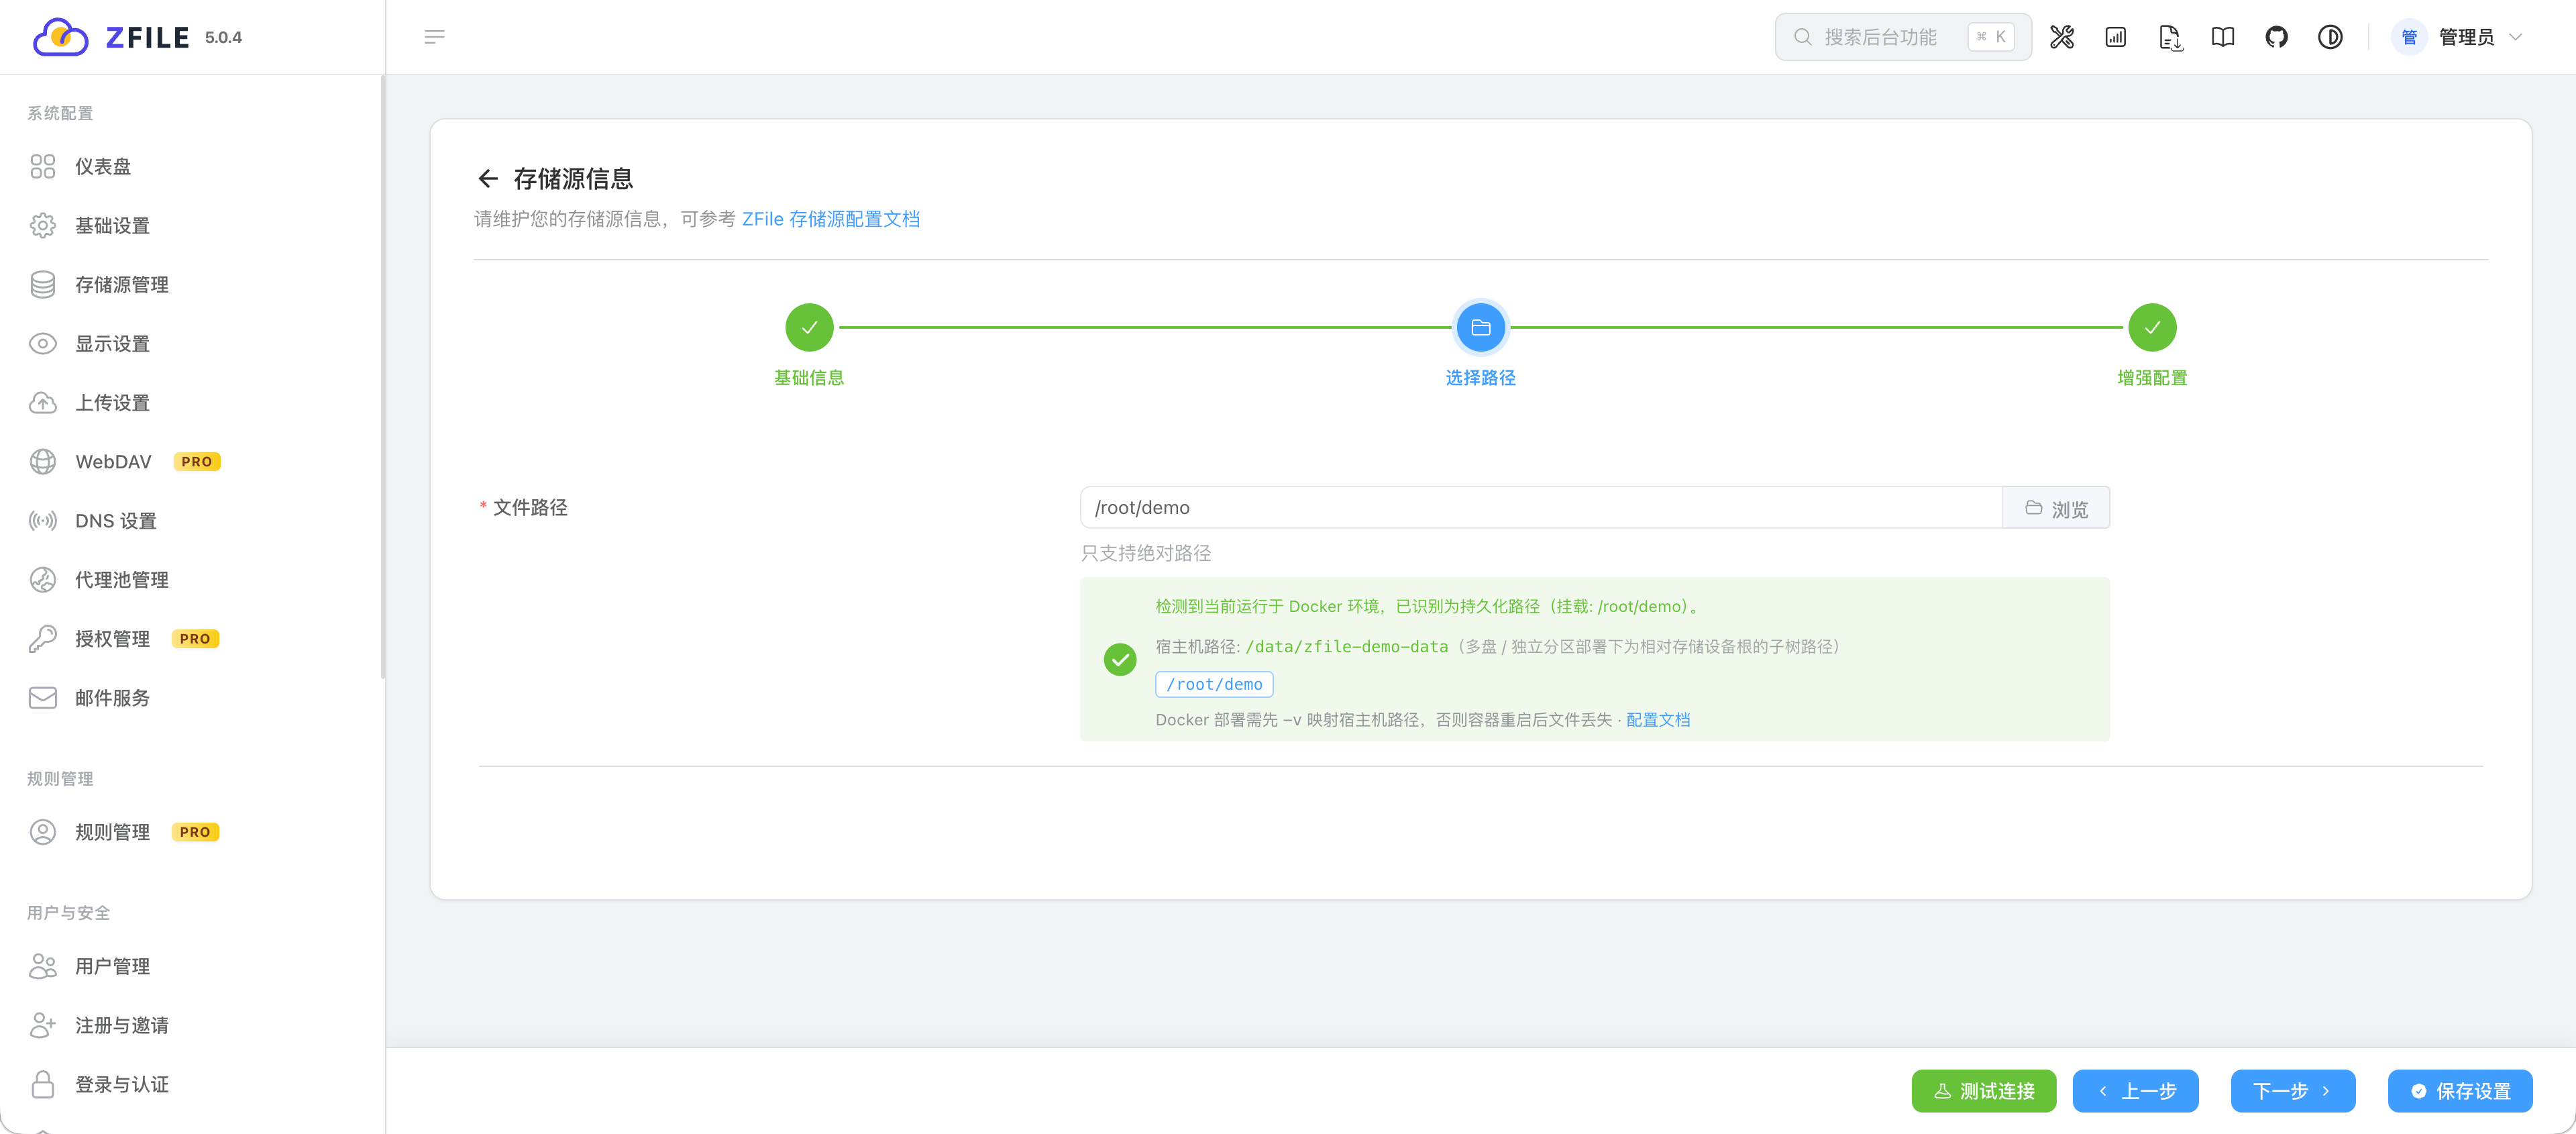Open the 配置文档 link in notice
Screen dimensions: 2576x1134
click(x=1657, y=719)
